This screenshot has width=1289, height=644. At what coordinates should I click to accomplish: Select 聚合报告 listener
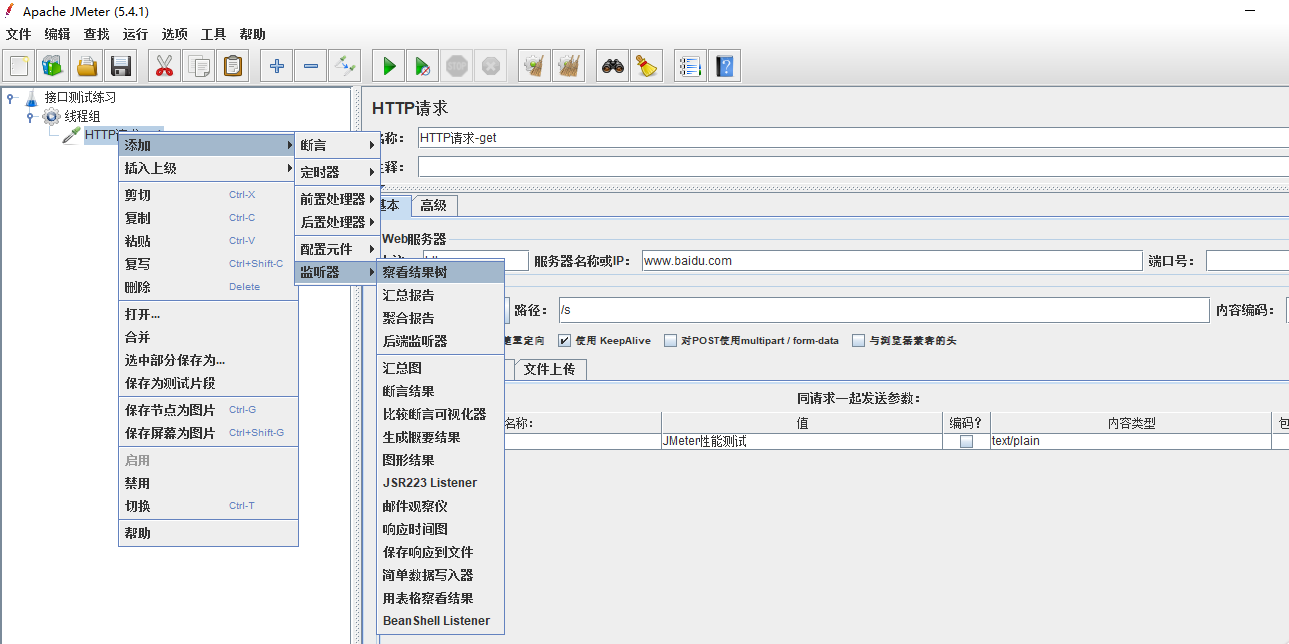pos(440,318)
